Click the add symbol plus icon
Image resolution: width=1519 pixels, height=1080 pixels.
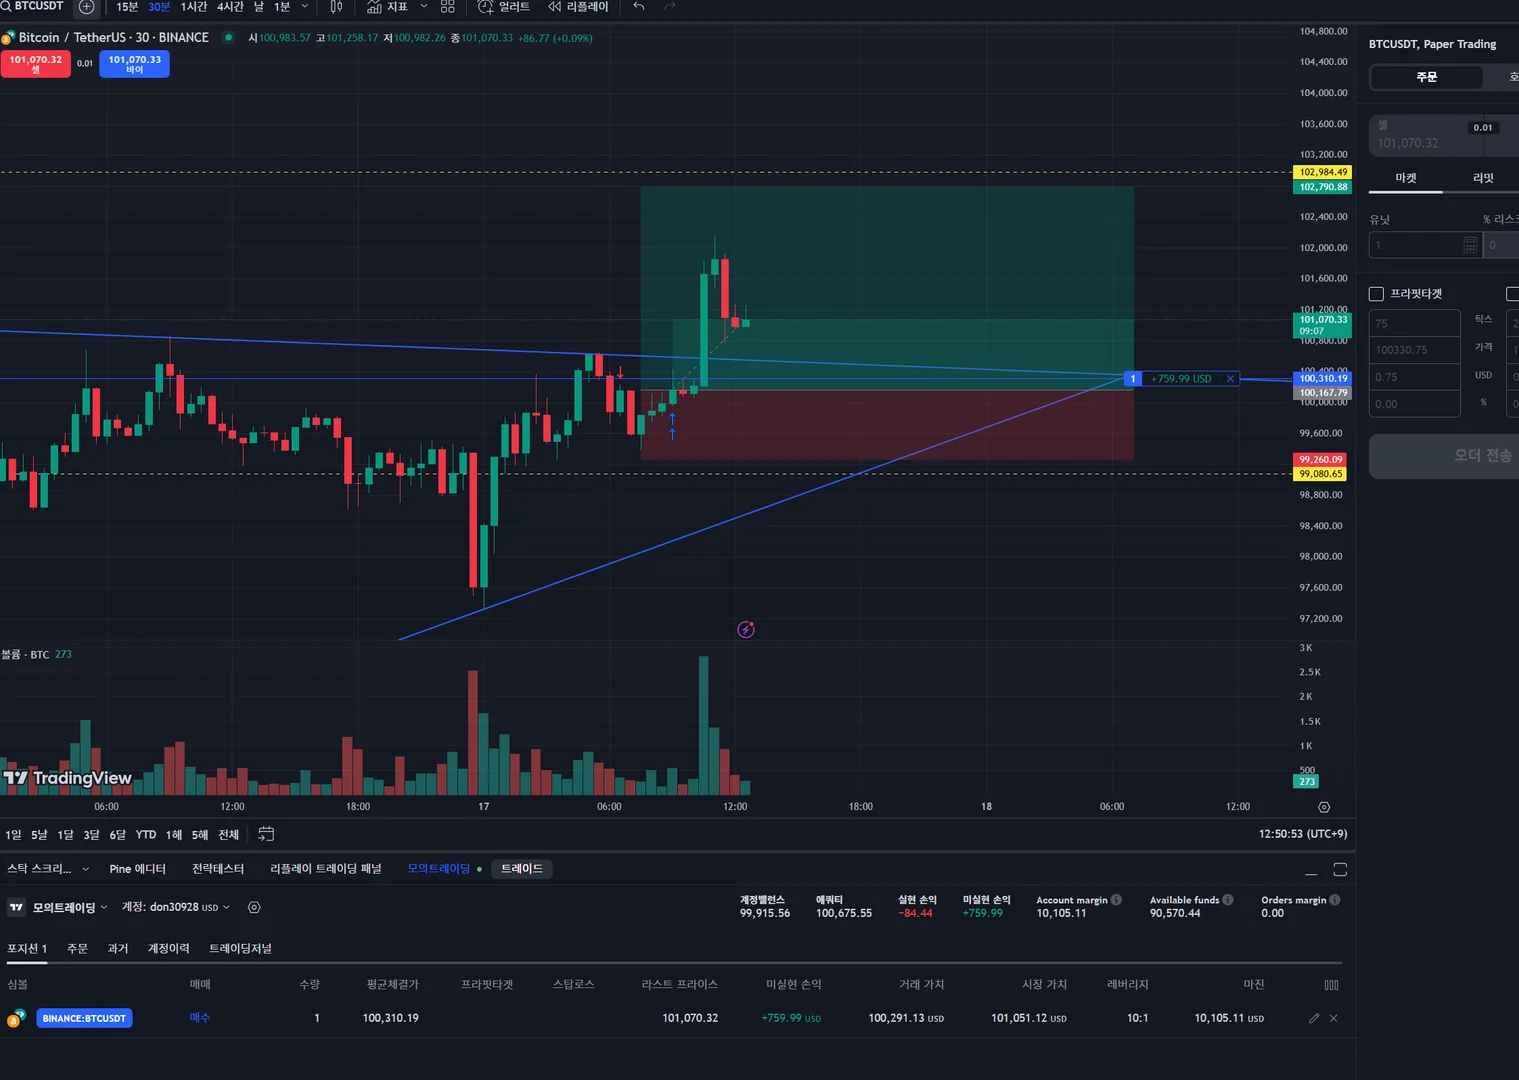click(87, 7)
